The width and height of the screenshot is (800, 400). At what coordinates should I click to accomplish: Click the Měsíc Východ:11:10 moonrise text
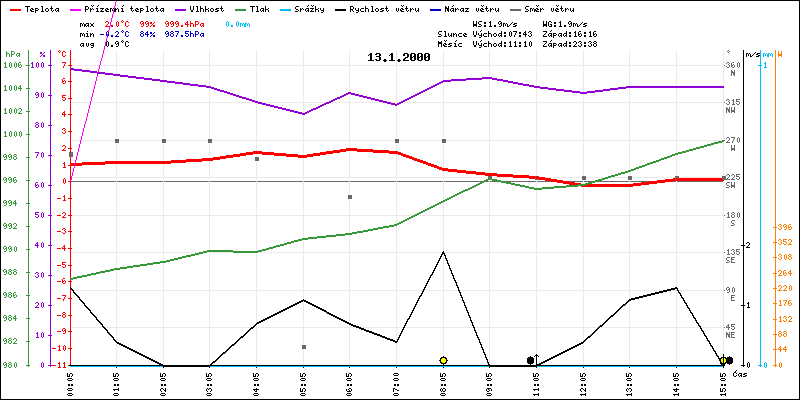pos(490,44)
